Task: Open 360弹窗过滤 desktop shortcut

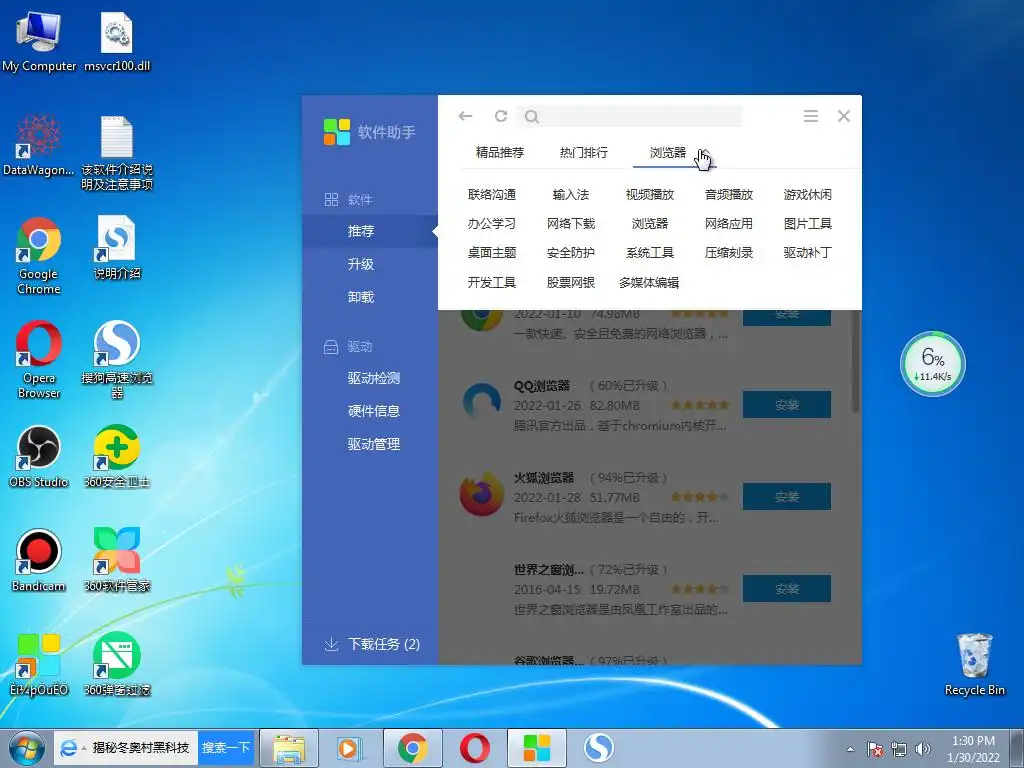Action: [117, 664]
